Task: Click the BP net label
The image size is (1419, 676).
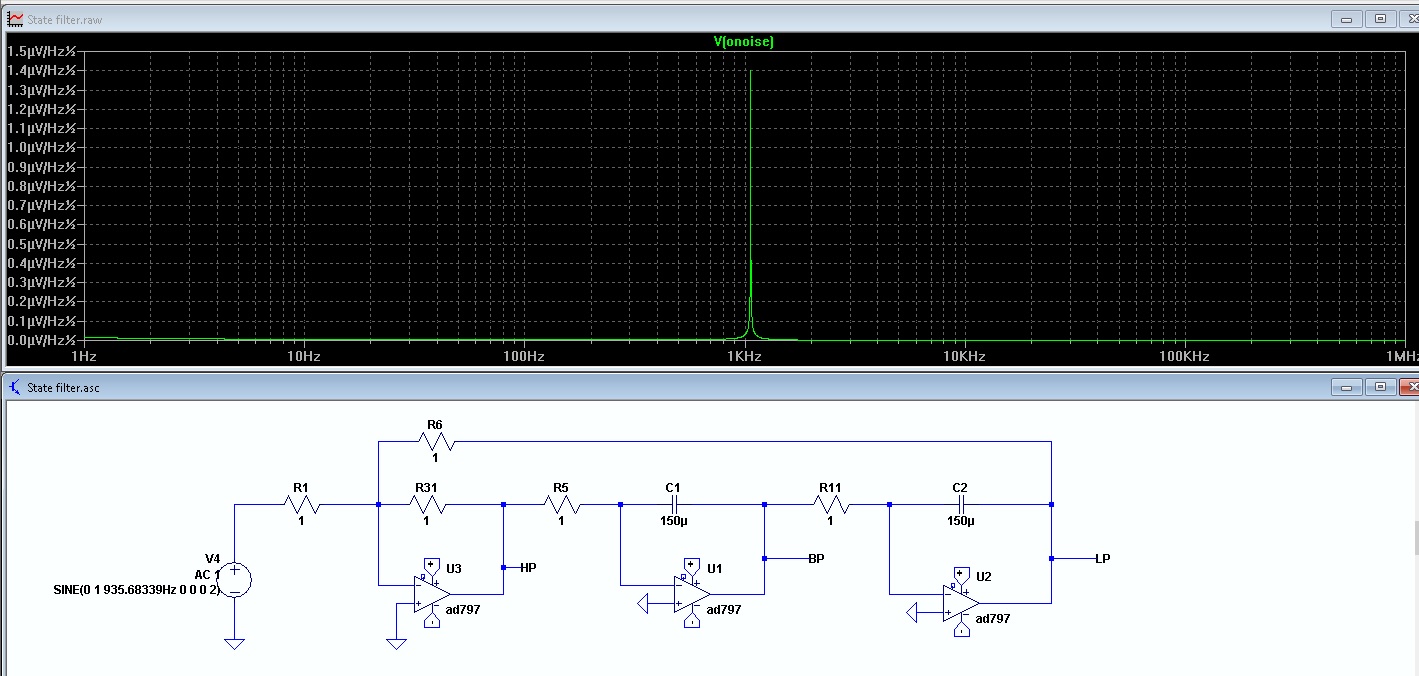Action: (x=816, y=558)
